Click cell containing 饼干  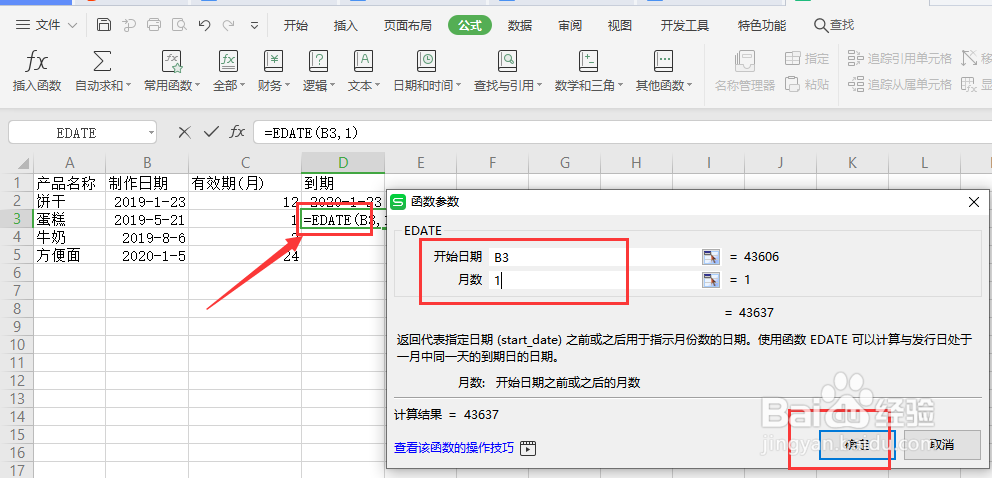point(70,202)
